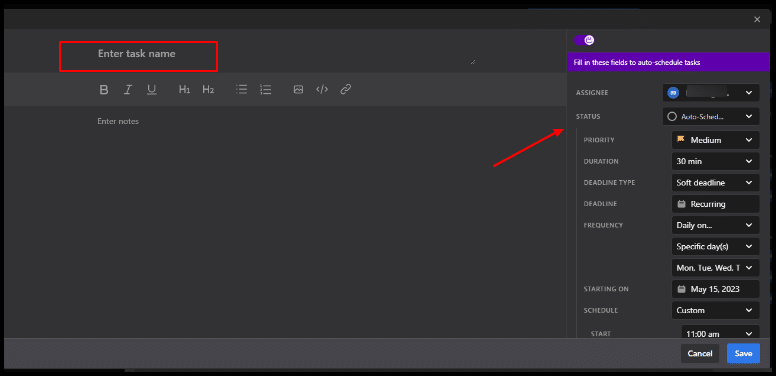Toggle the auto-schedule switch
Image resolution: width=776 pixels, height=376 pixels.
[x=584, y=41]
